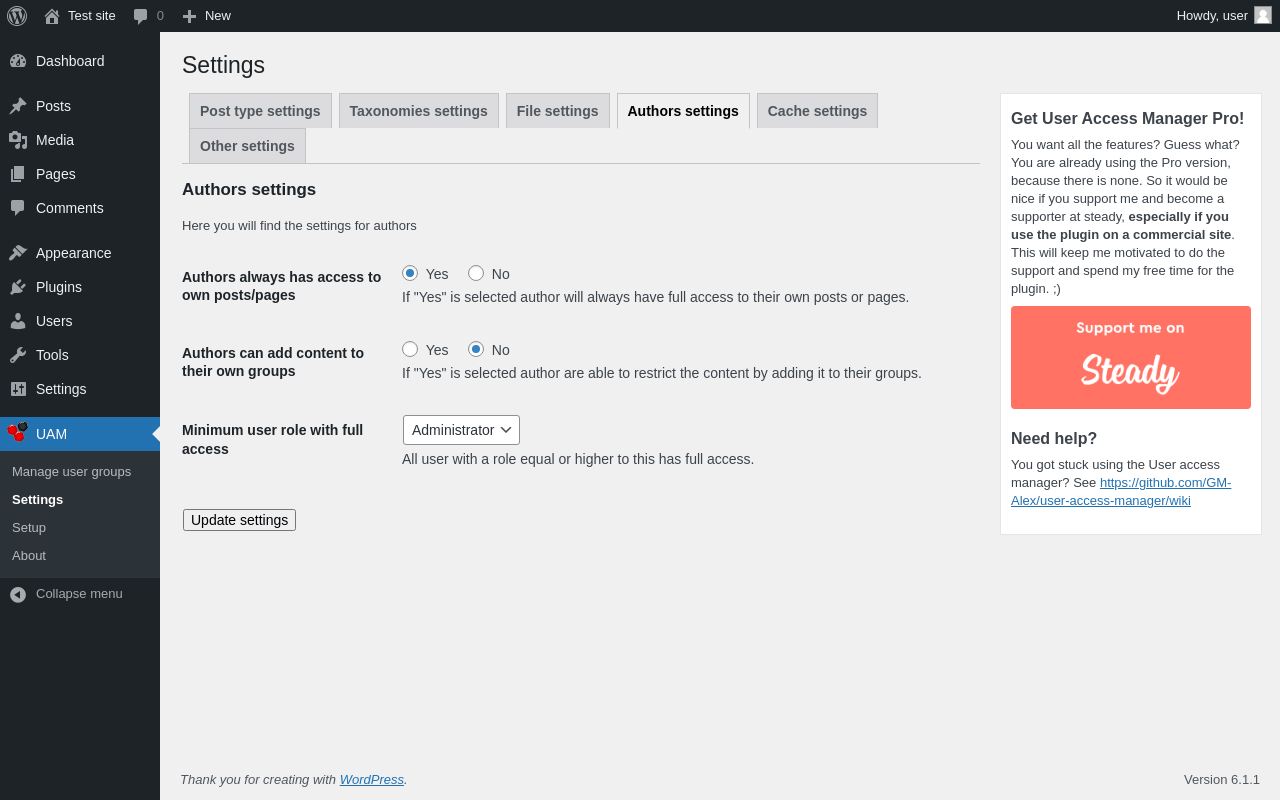The height and width of the screenshot is (800, 1280).
Task: Open the Minimum user role dropdown
Action: pyautogui.click(x=461, y=430)
